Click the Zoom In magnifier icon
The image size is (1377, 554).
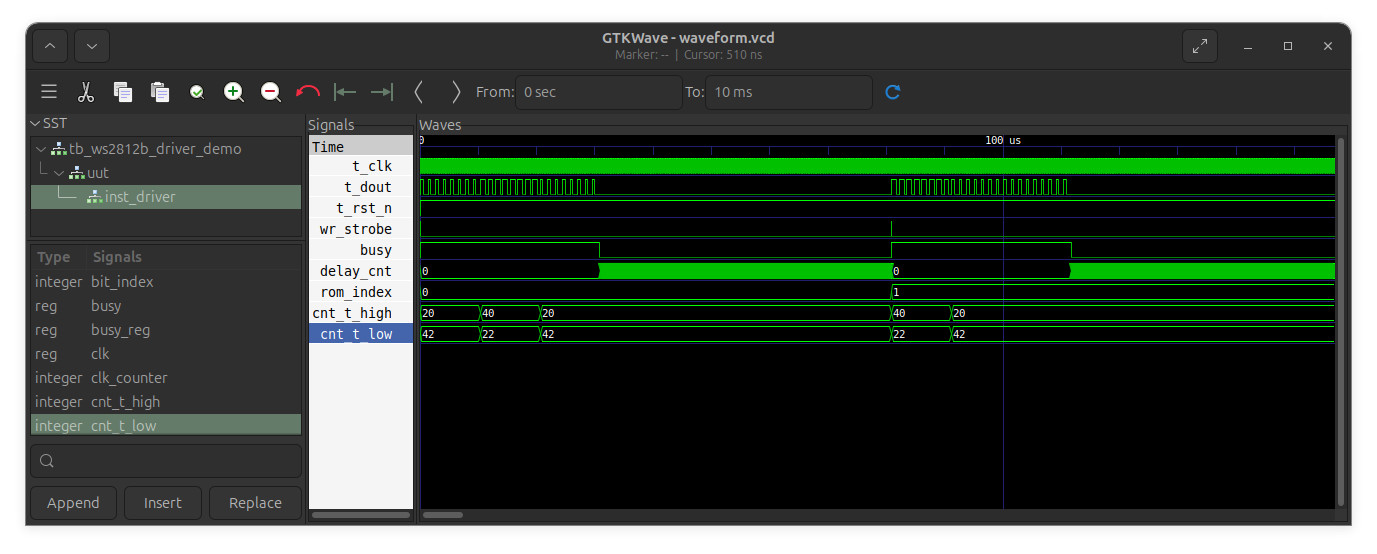click(x=234, y=92)
